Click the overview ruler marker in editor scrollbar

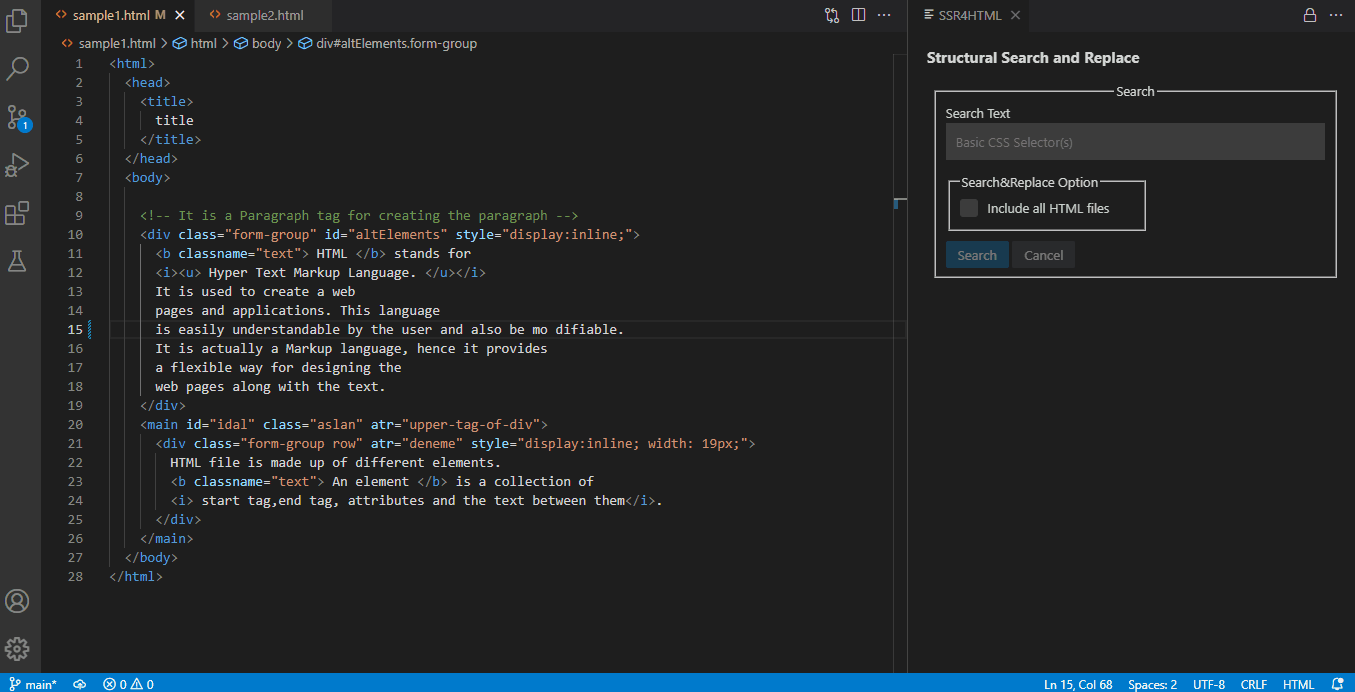coord(900,203)
